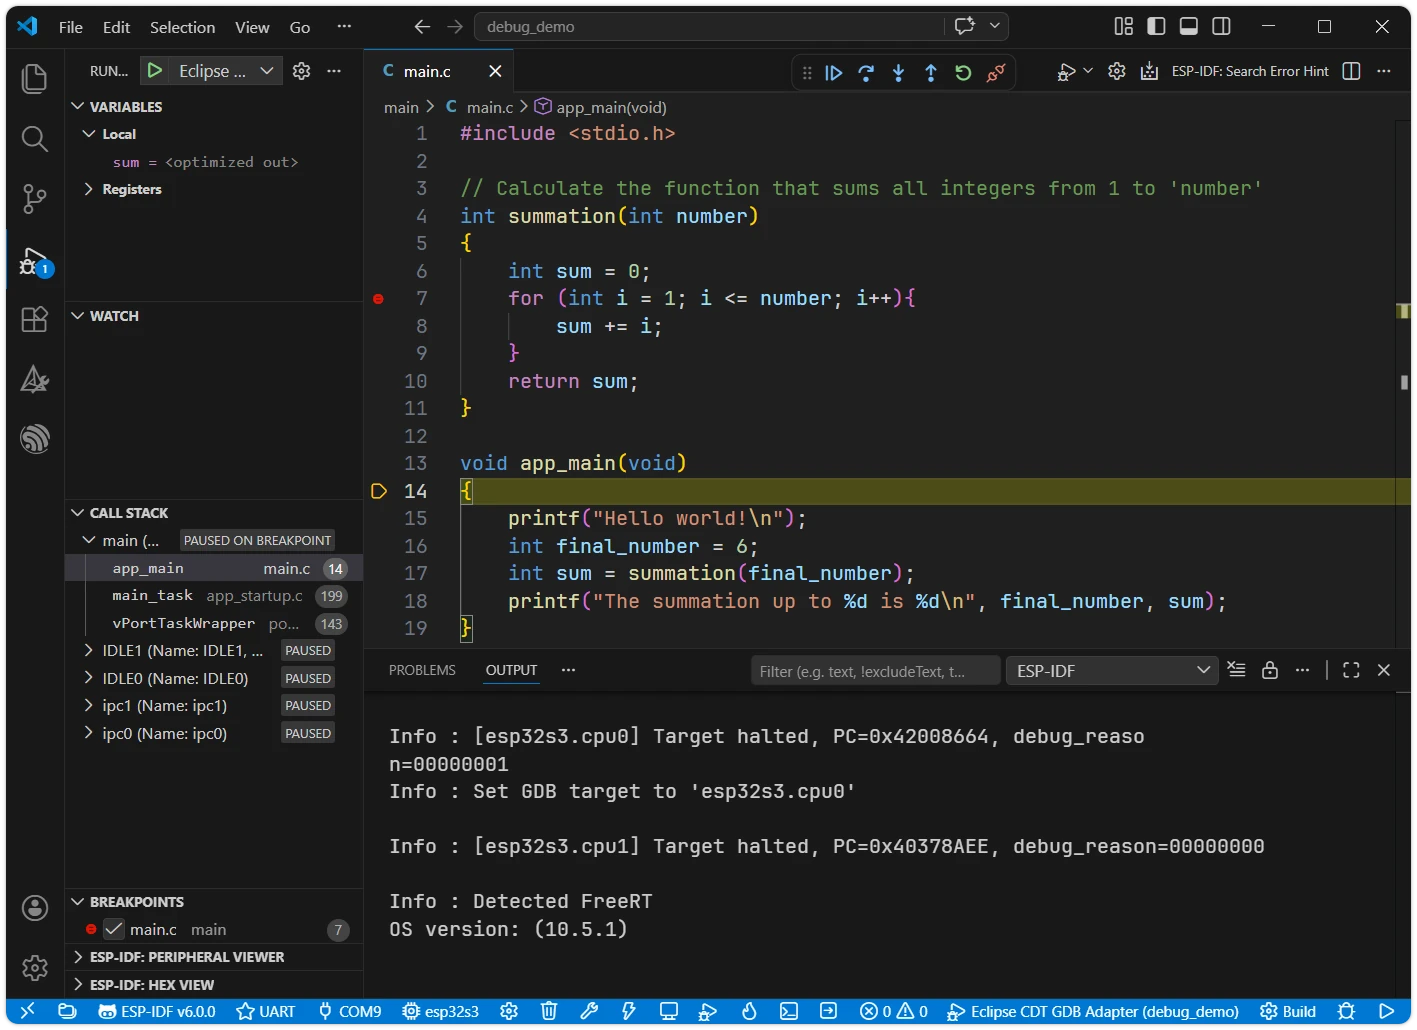Click ESP-IDF: Search Error Hint
Image resolution: width=1417 pixels, height=1030 pixels.
point(1250,71)
